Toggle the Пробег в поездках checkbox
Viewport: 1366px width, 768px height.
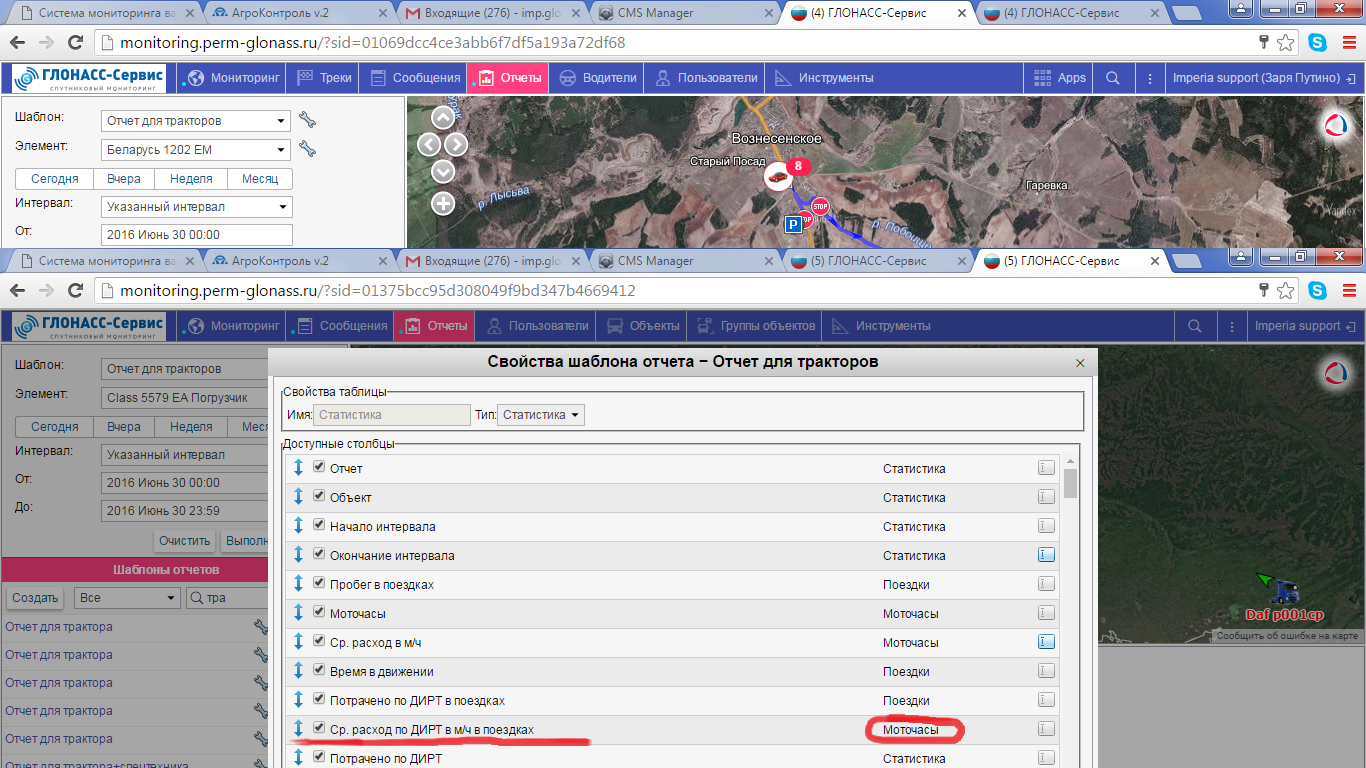[319, 583]
